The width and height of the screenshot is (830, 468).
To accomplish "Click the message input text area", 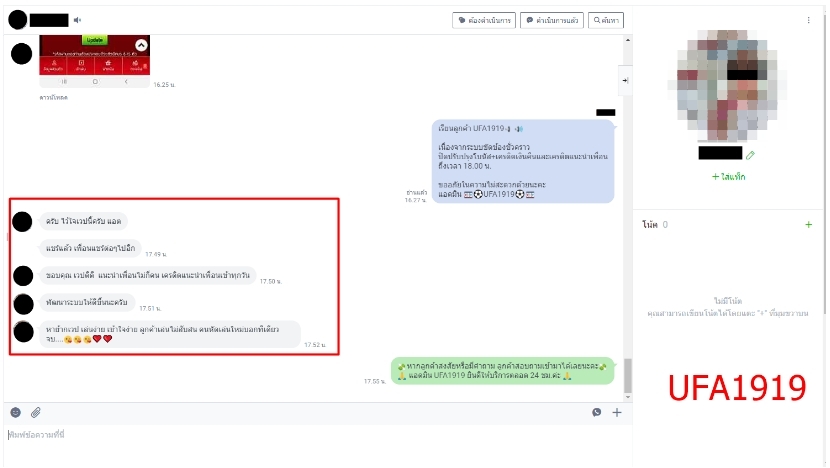I will pyautogui.click(x=300, y=435).
